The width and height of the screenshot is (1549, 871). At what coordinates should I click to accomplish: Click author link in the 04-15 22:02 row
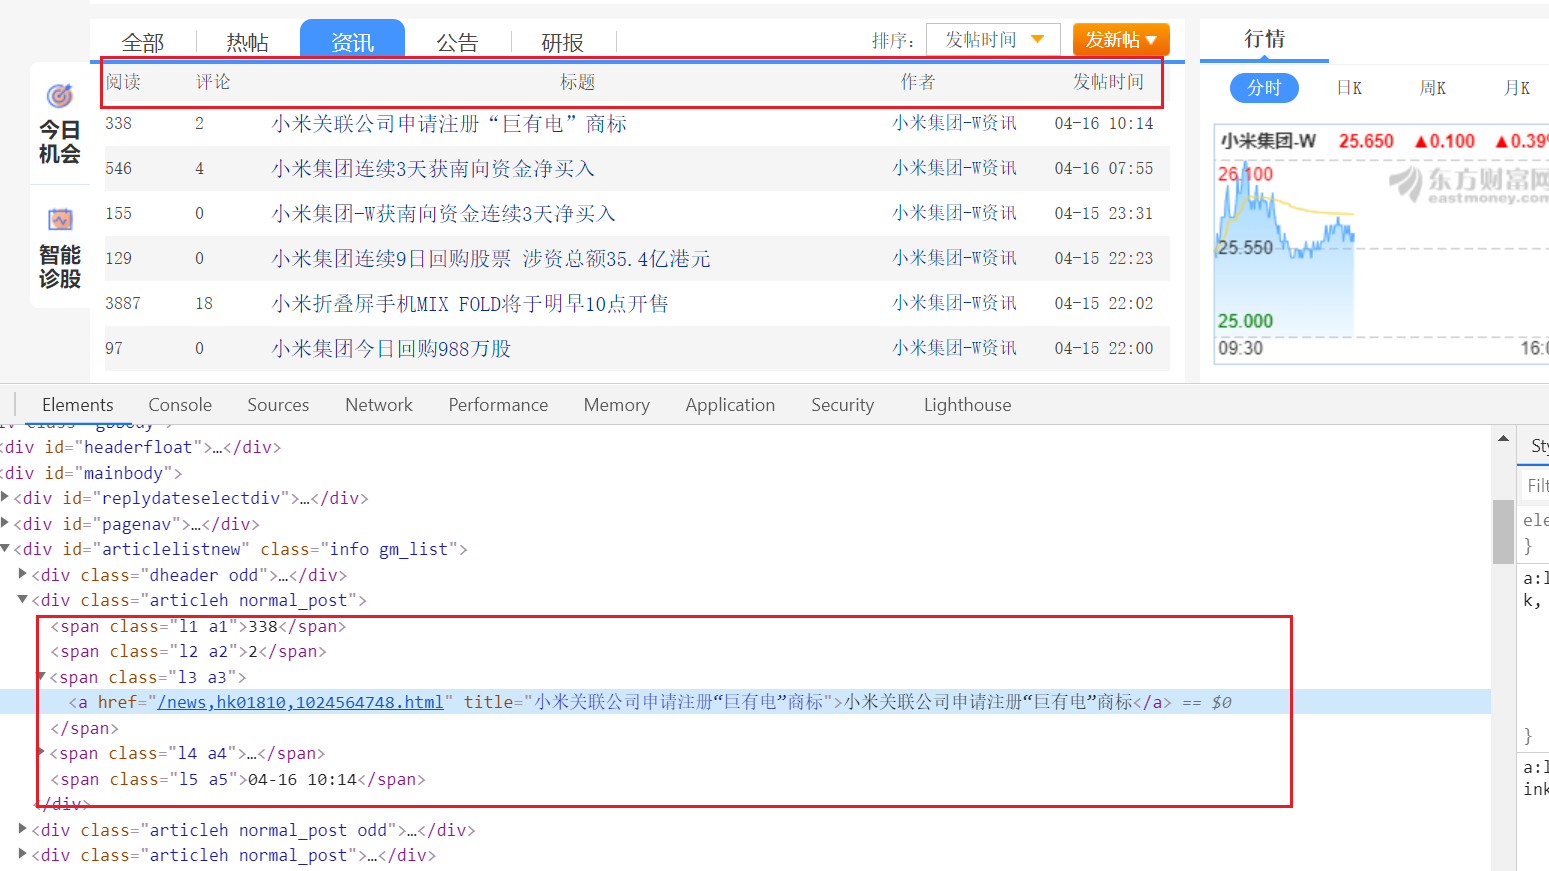click(954, 303)
